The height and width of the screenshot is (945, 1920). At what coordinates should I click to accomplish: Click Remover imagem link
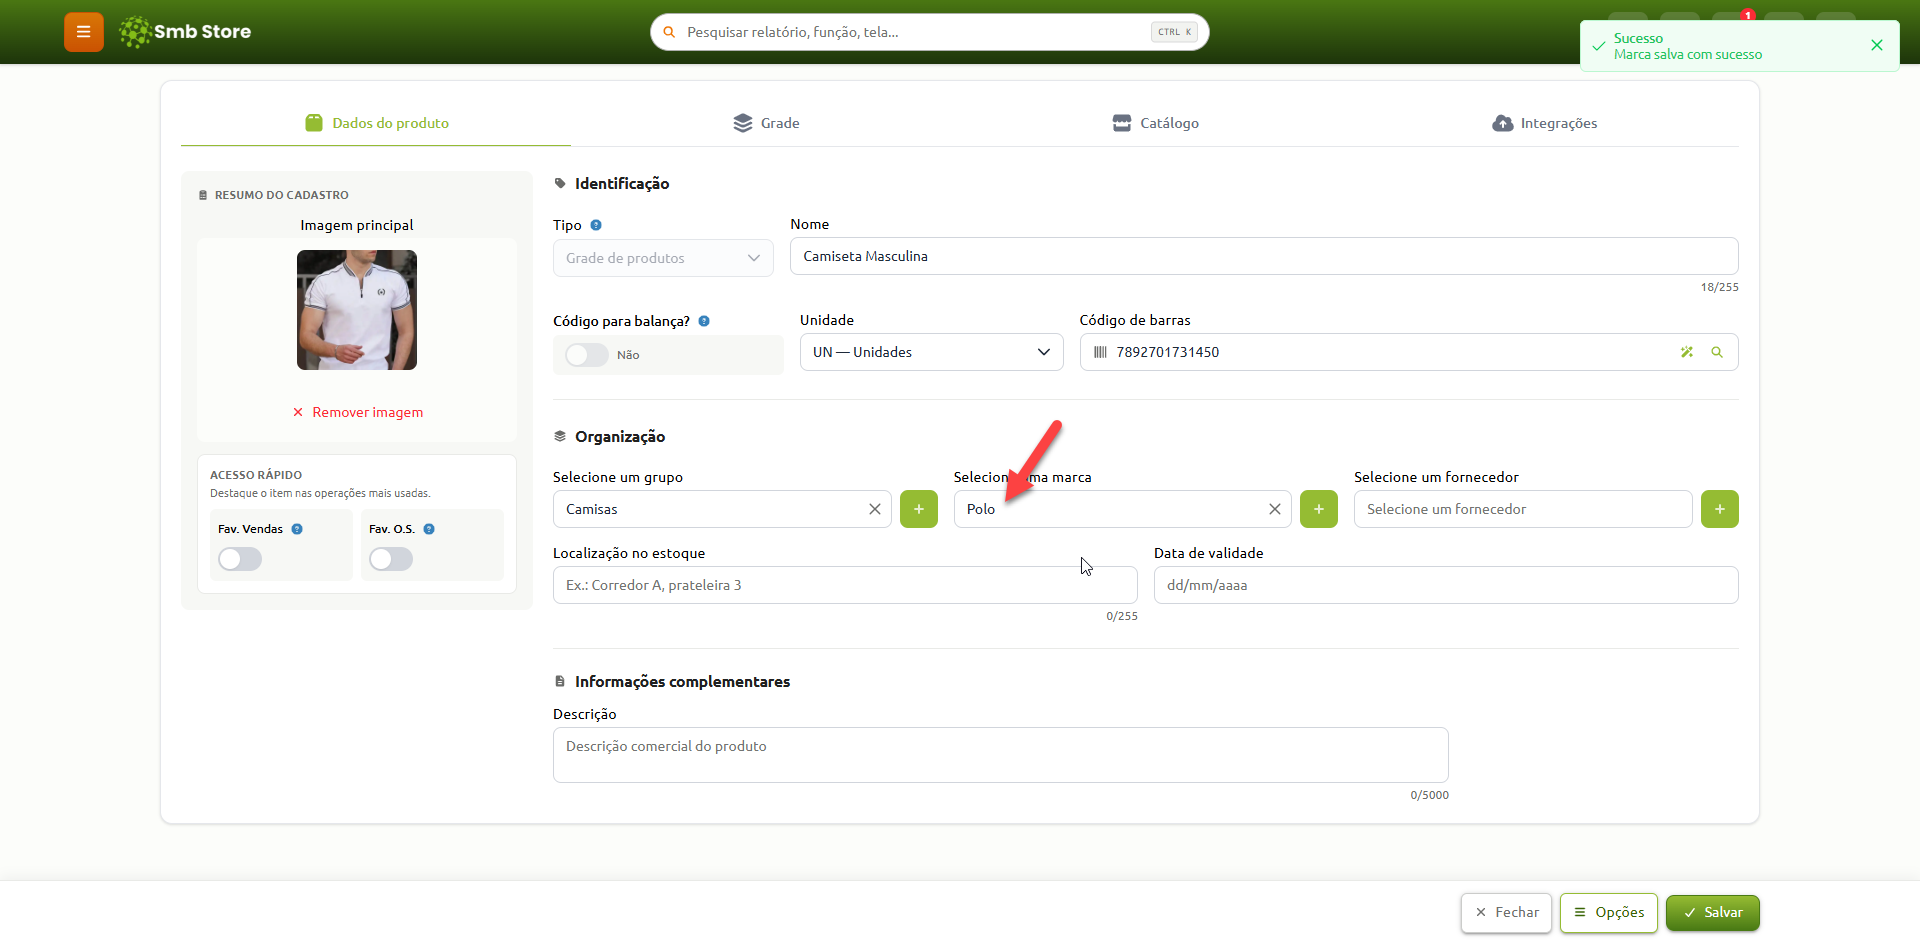click(x=358, y=412)
